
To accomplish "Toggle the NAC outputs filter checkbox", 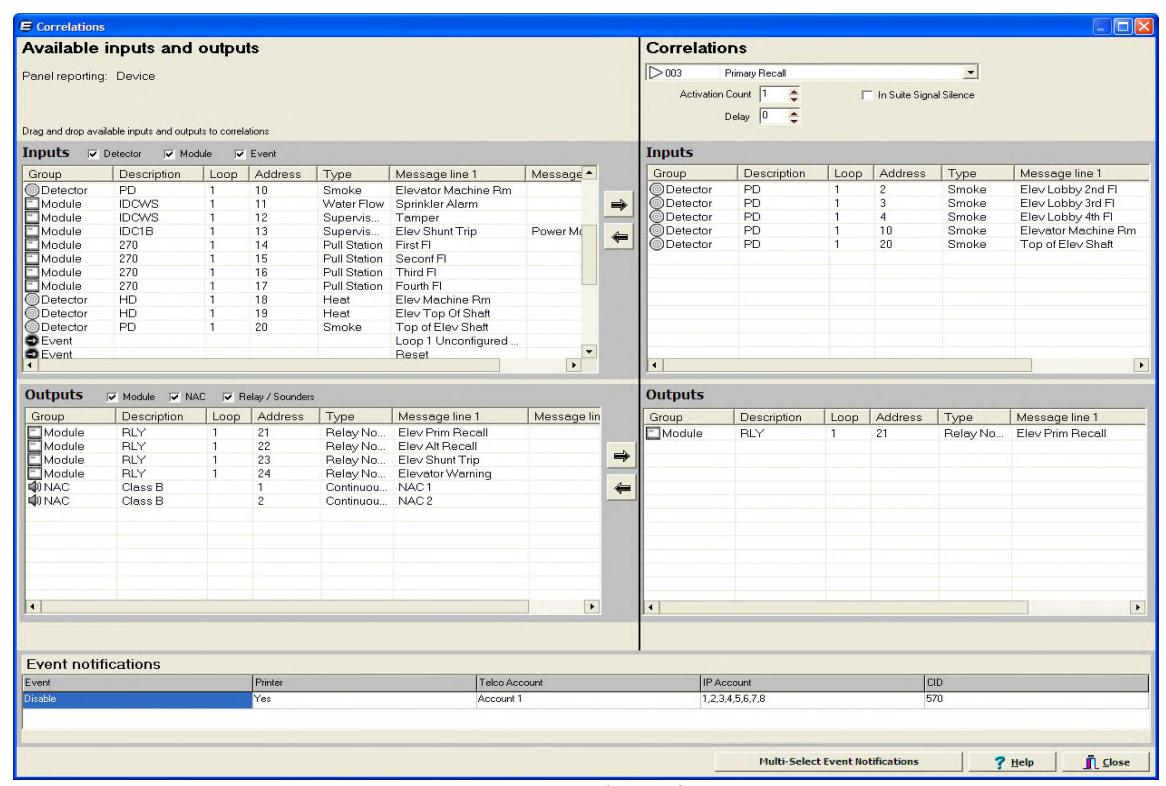I will coord(174,397).
